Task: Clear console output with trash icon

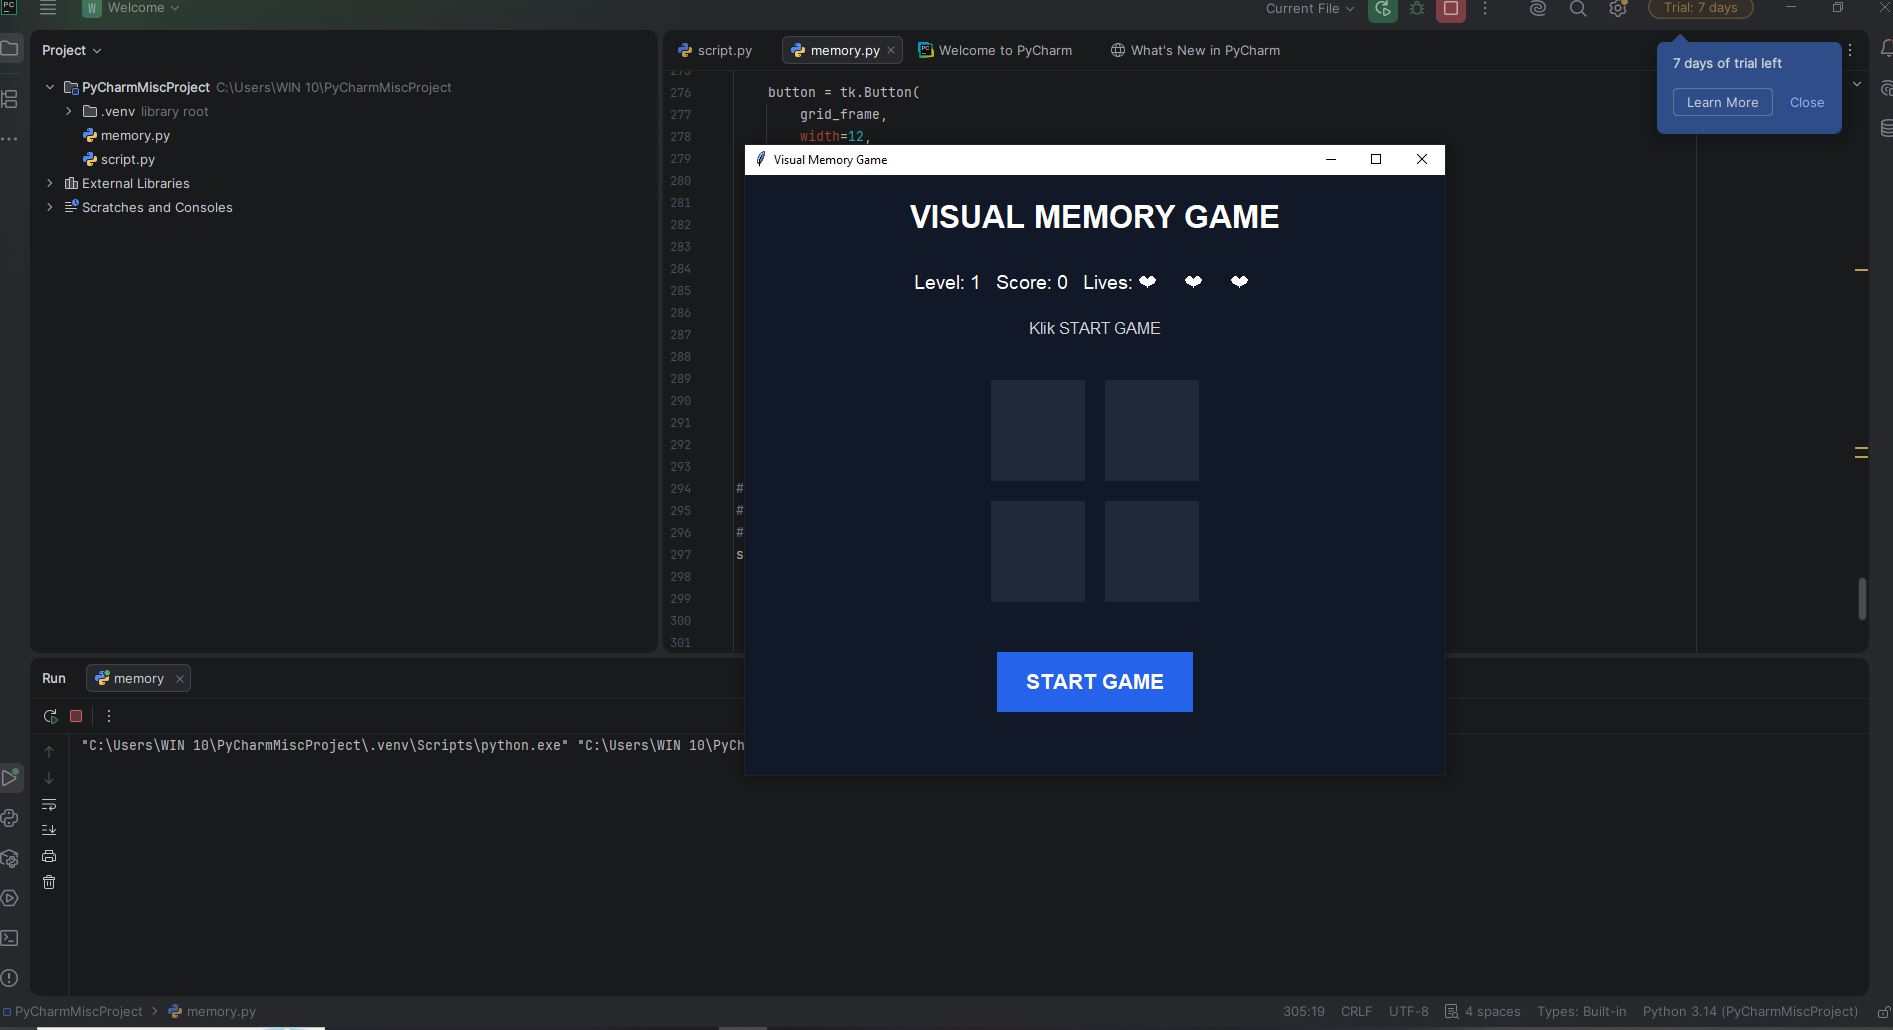Action: click(x=49, y=882)
